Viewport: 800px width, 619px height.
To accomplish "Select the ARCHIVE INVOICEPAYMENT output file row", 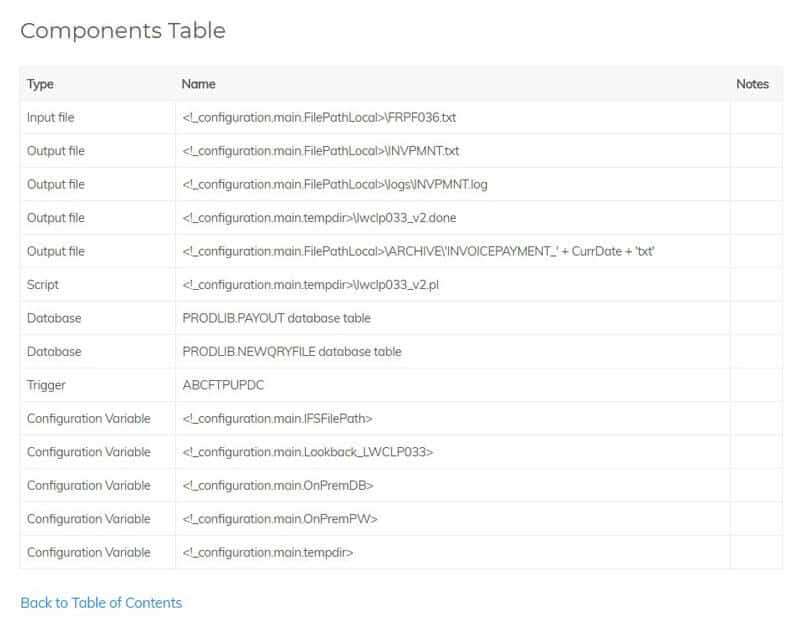I will (x=401, y=251).
